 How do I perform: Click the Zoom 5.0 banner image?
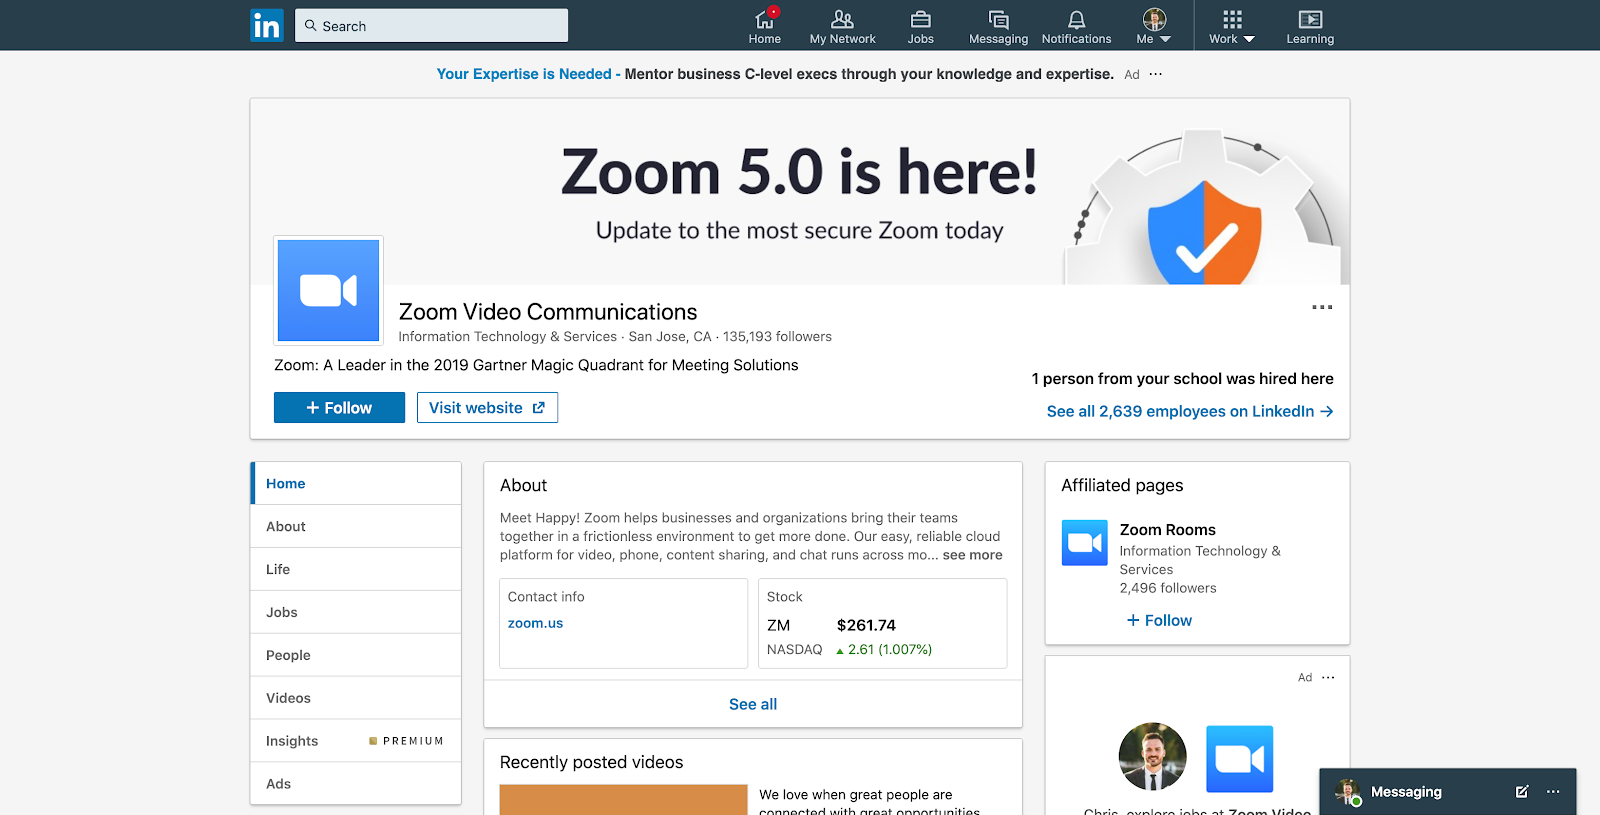pos(800,192)
